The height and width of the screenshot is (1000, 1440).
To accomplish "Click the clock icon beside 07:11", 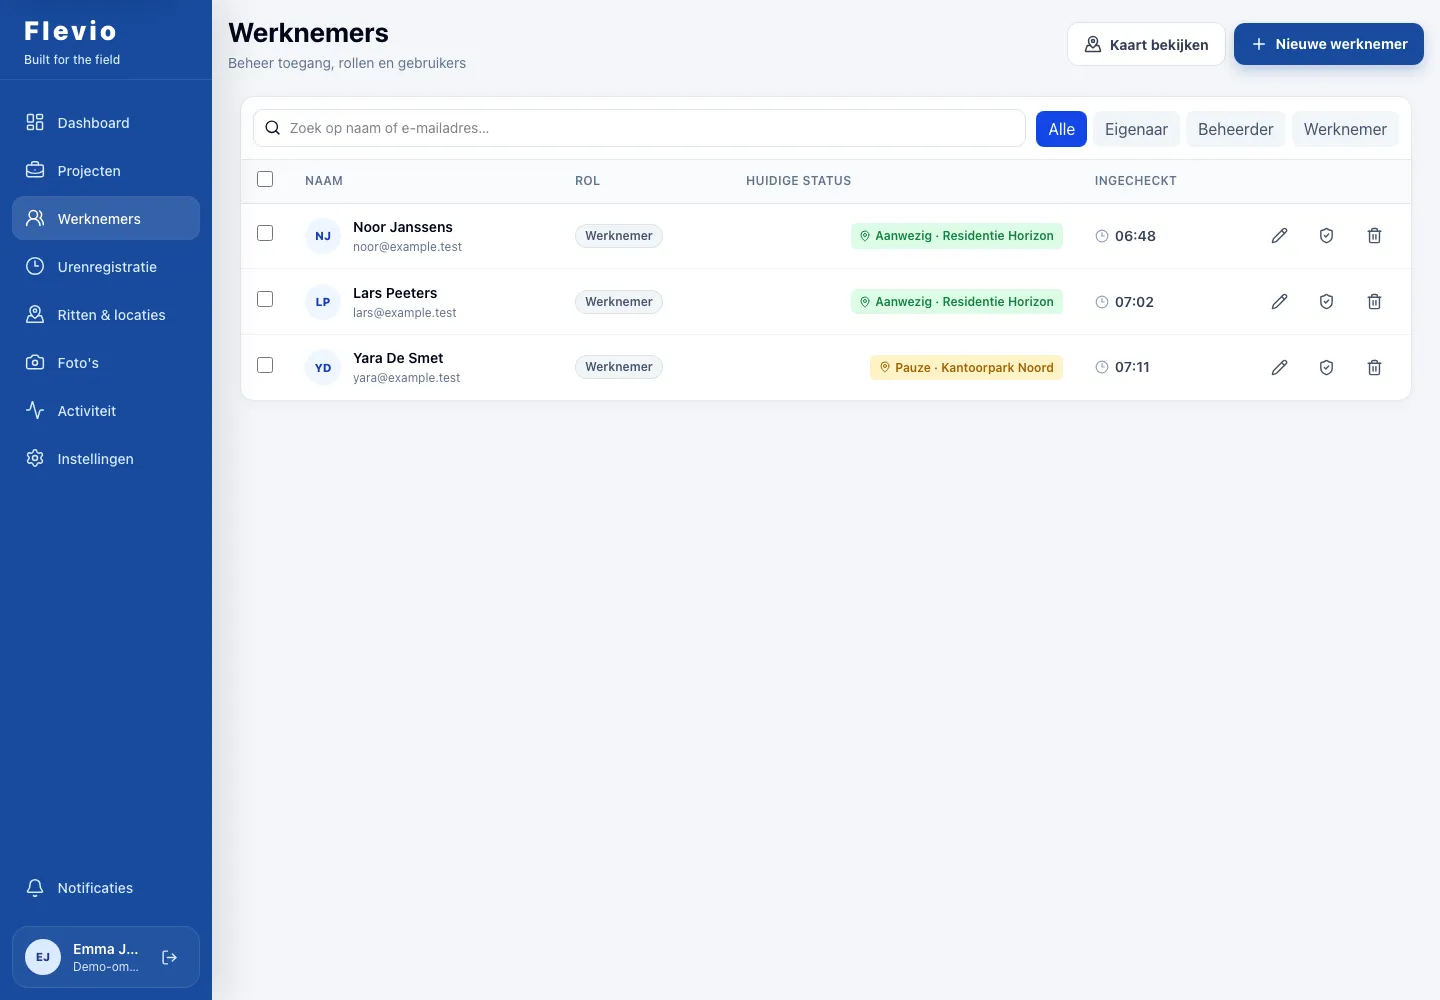I will [x=1102, y=367].
